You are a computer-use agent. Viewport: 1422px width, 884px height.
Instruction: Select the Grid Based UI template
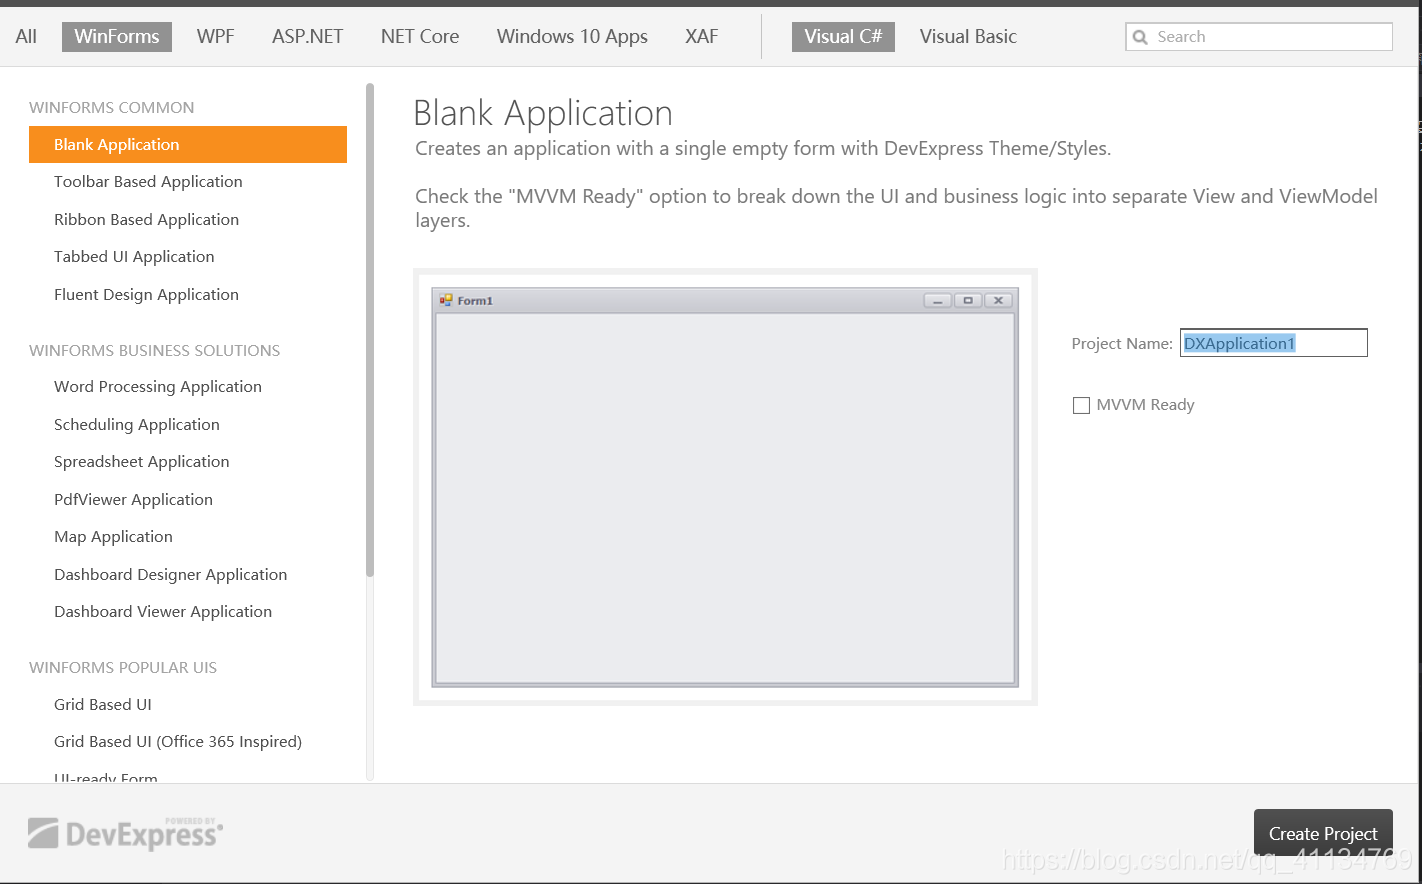click(103, 705)
